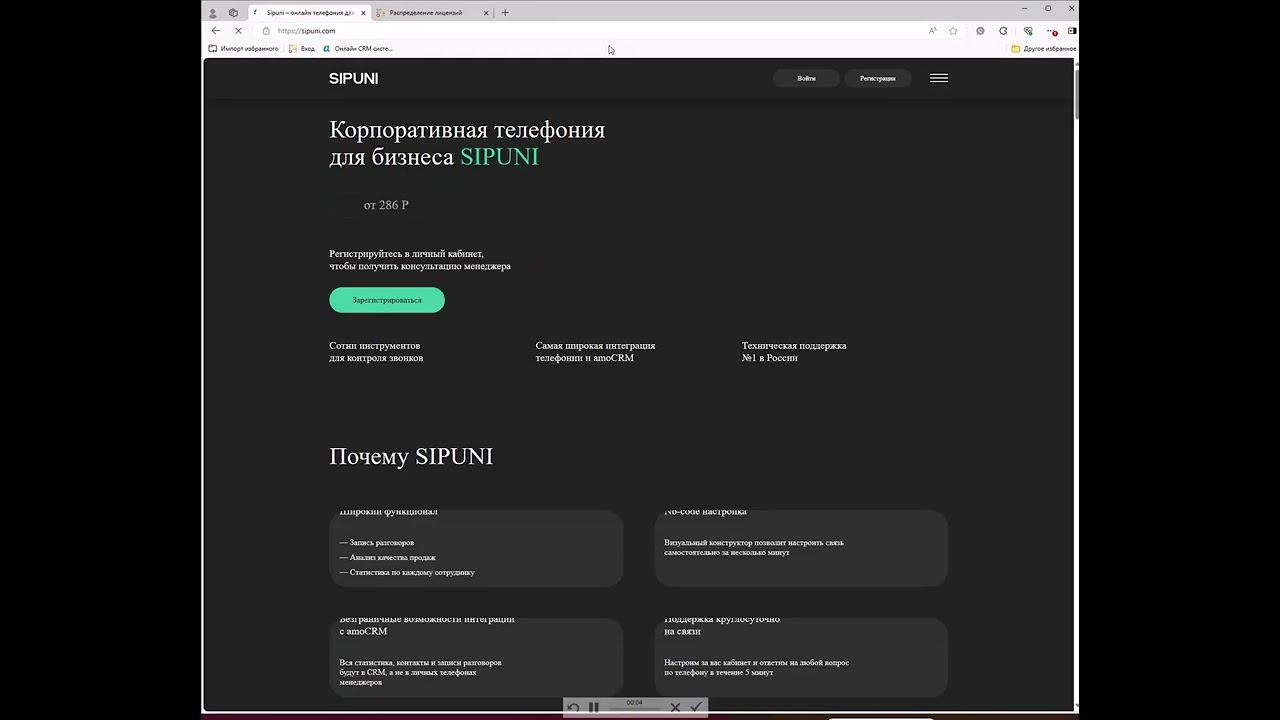
Task: Open Онлайн CRM систе... bookmark
Action: click(x=357, y=48)
